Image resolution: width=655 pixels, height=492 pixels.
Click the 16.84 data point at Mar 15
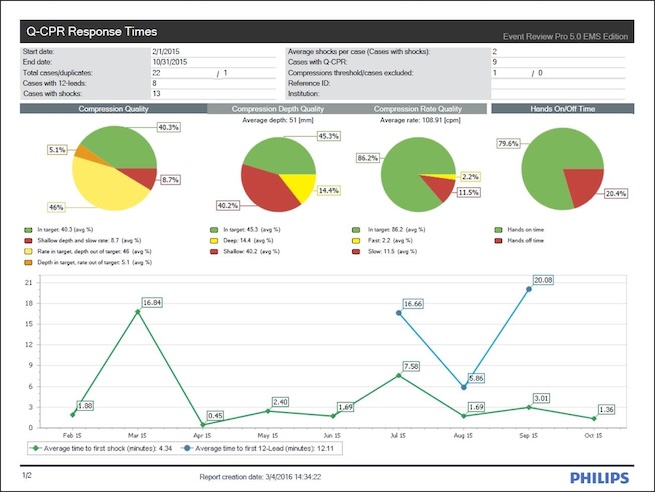[138, 312]
